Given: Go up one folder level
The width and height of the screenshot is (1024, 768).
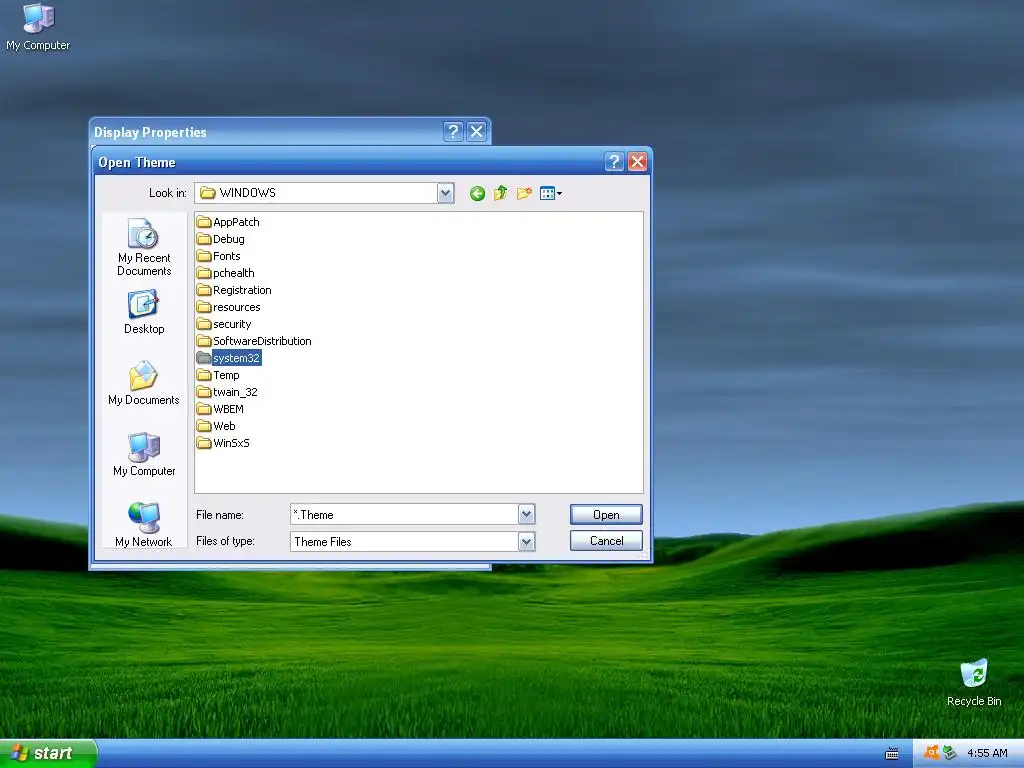Looking at the screenshot, I should (501, 193).
